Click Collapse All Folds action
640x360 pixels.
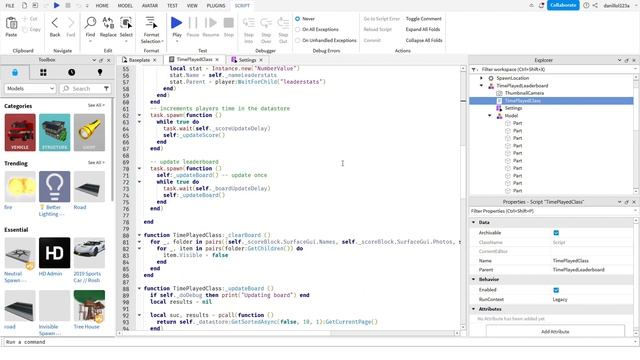424,40
